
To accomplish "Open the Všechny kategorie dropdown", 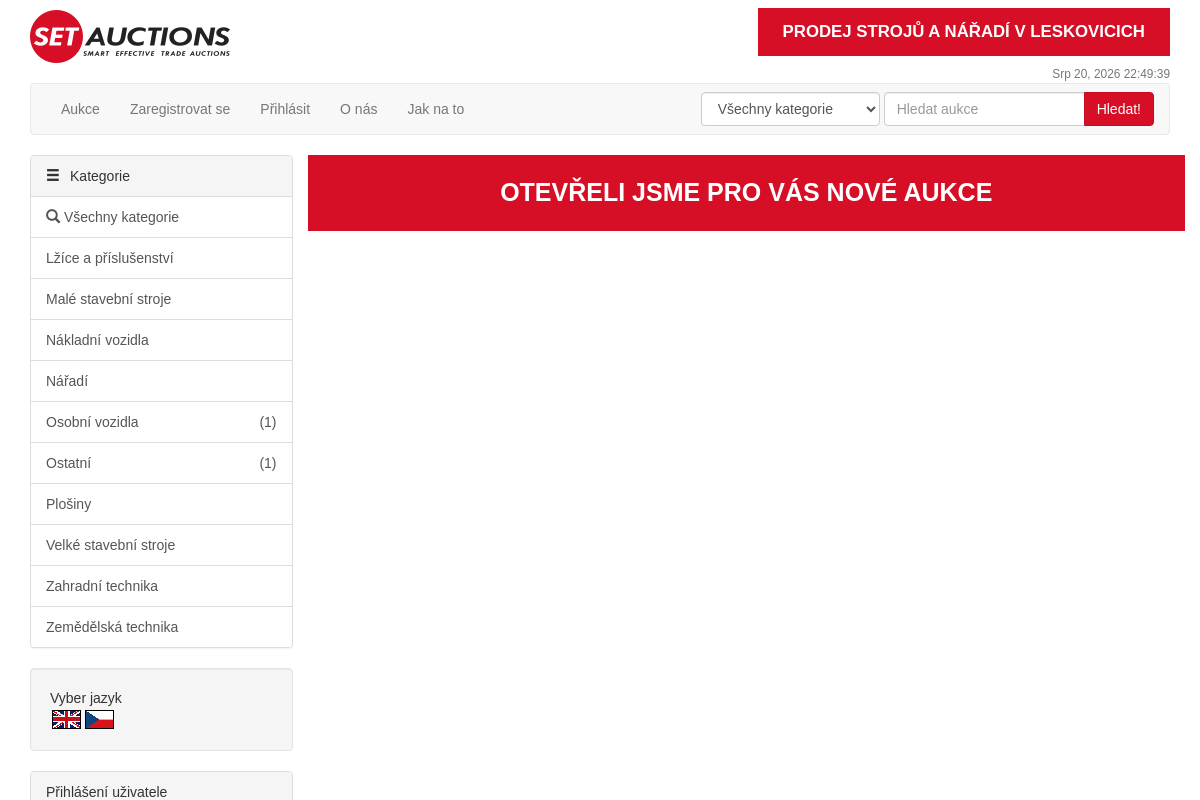I will pyautogui.click(x=790, y=109).
